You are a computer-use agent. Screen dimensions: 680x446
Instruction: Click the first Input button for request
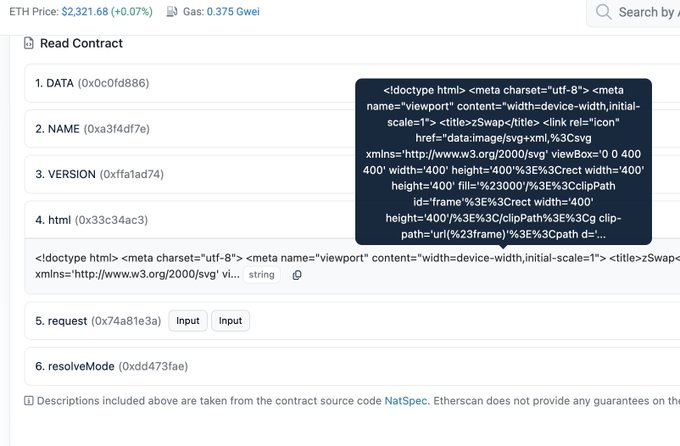pos(187,320)
